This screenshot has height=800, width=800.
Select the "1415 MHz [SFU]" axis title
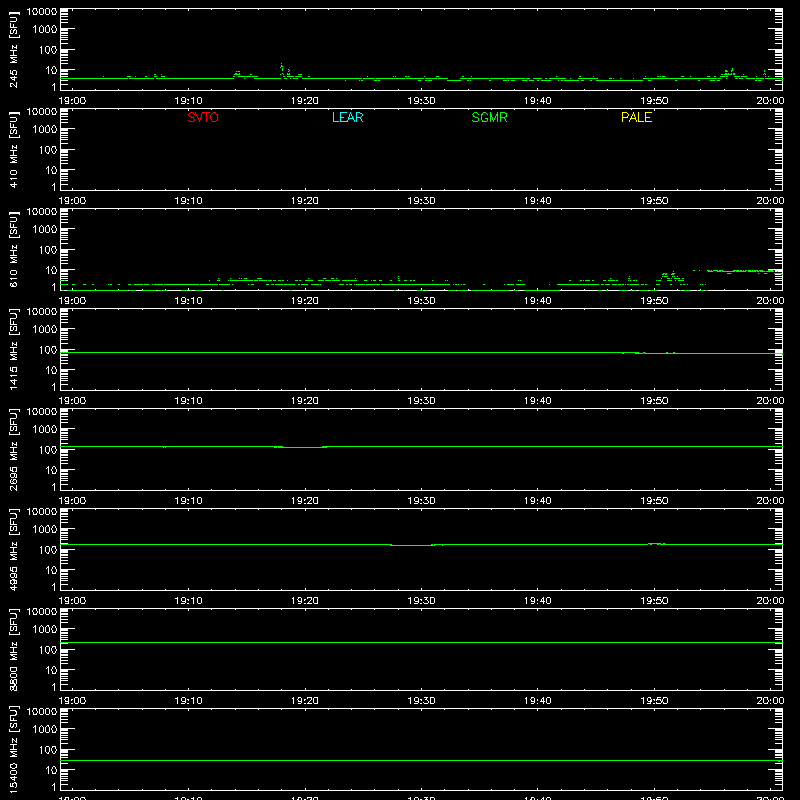(14, 349)
